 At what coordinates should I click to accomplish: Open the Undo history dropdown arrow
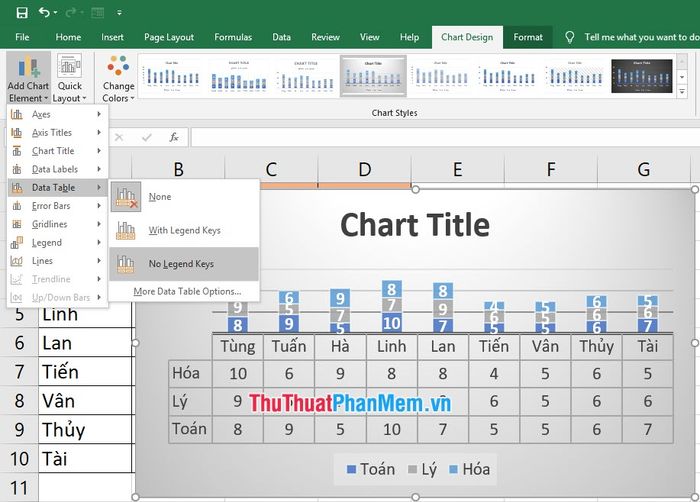pos(55,13)
